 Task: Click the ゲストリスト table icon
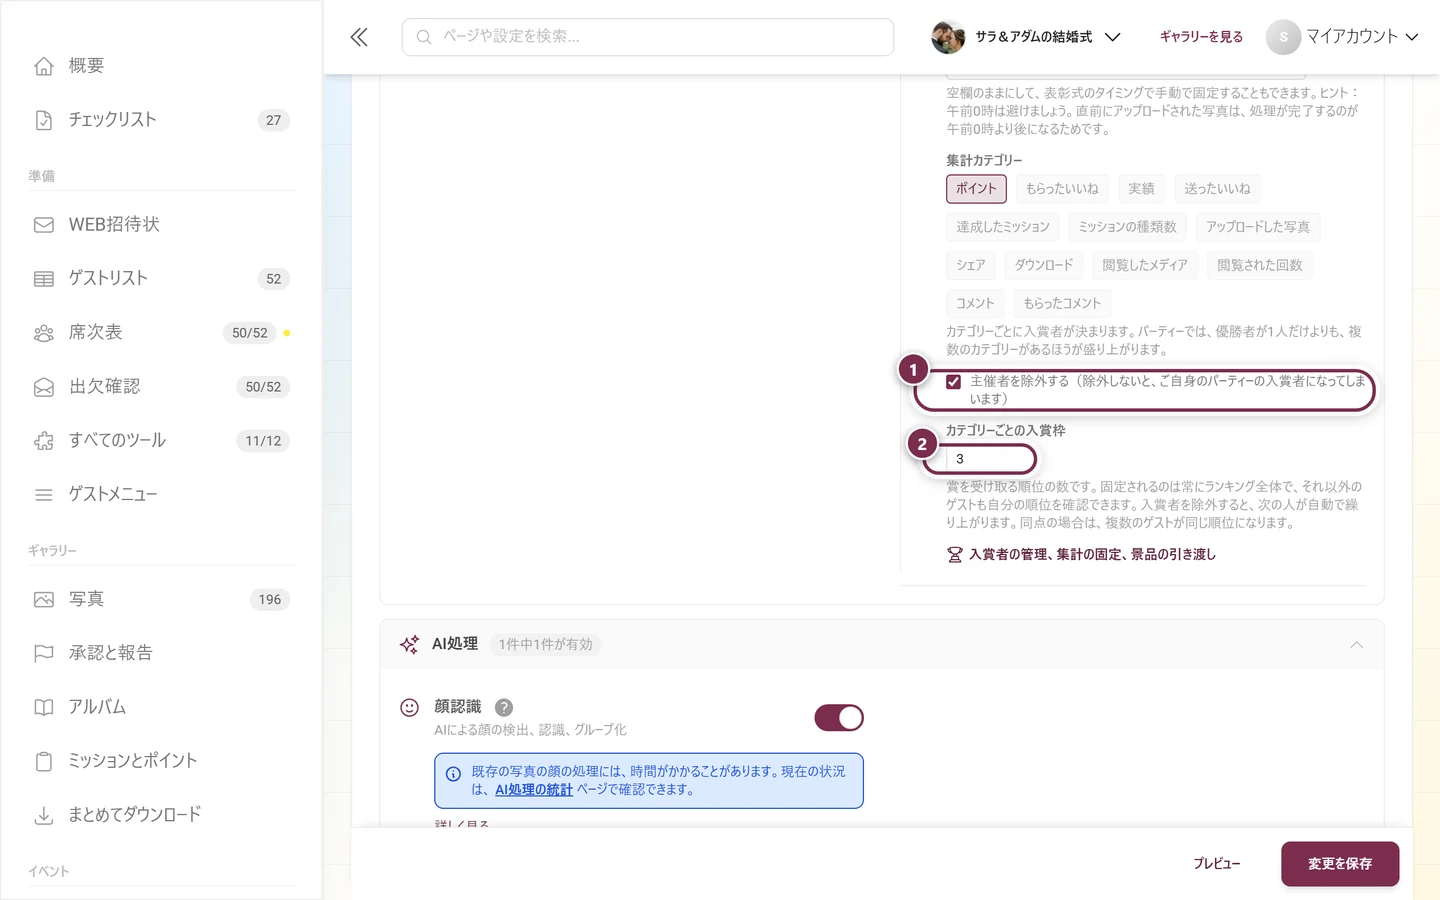click(44, 279)
